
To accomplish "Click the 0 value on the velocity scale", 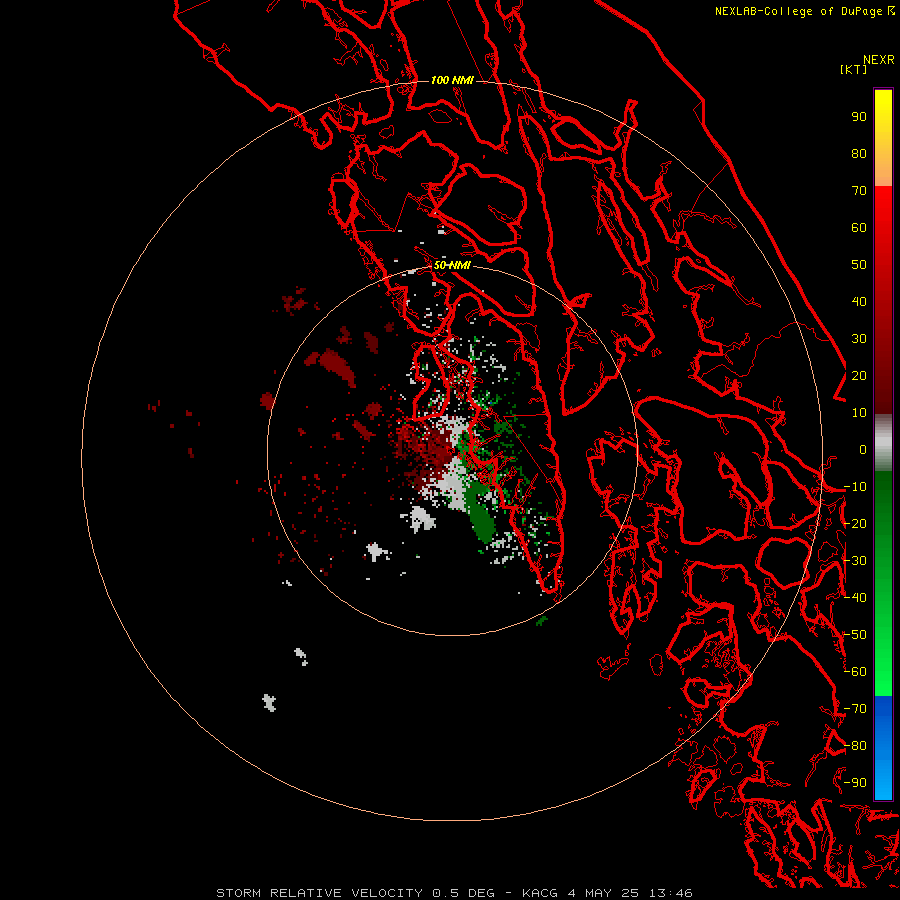I will [x=863, y=450].
